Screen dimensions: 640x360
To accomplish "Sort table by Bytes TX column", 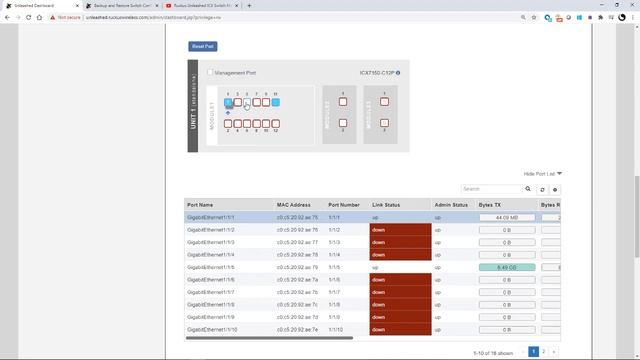I will [x=489, y=205].
